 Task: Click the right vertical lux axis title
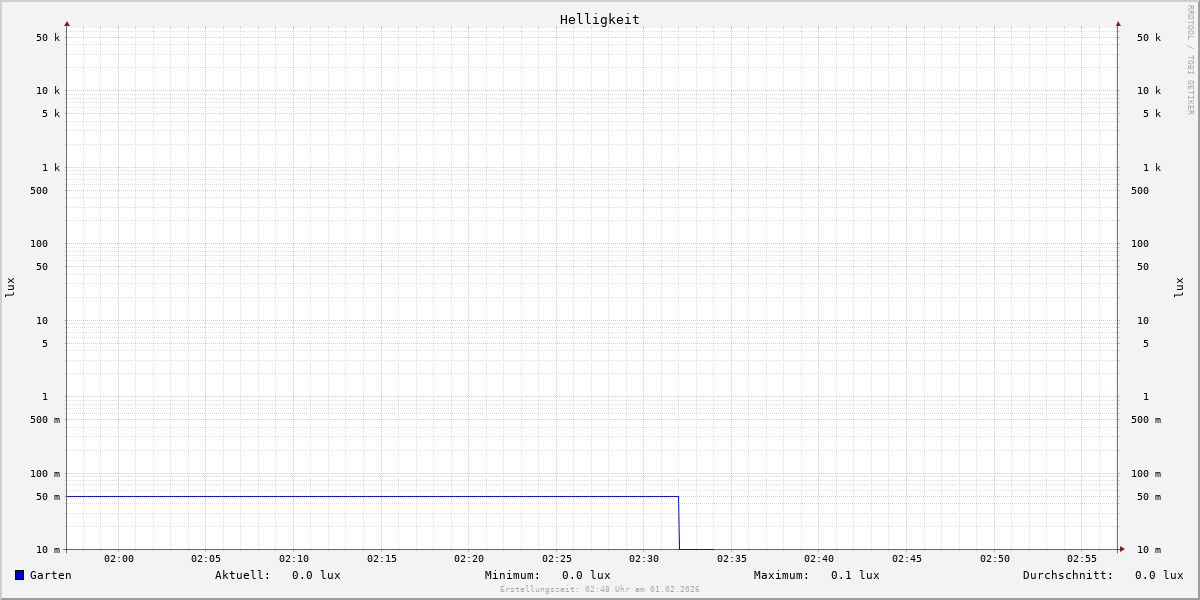(1179, 287)
